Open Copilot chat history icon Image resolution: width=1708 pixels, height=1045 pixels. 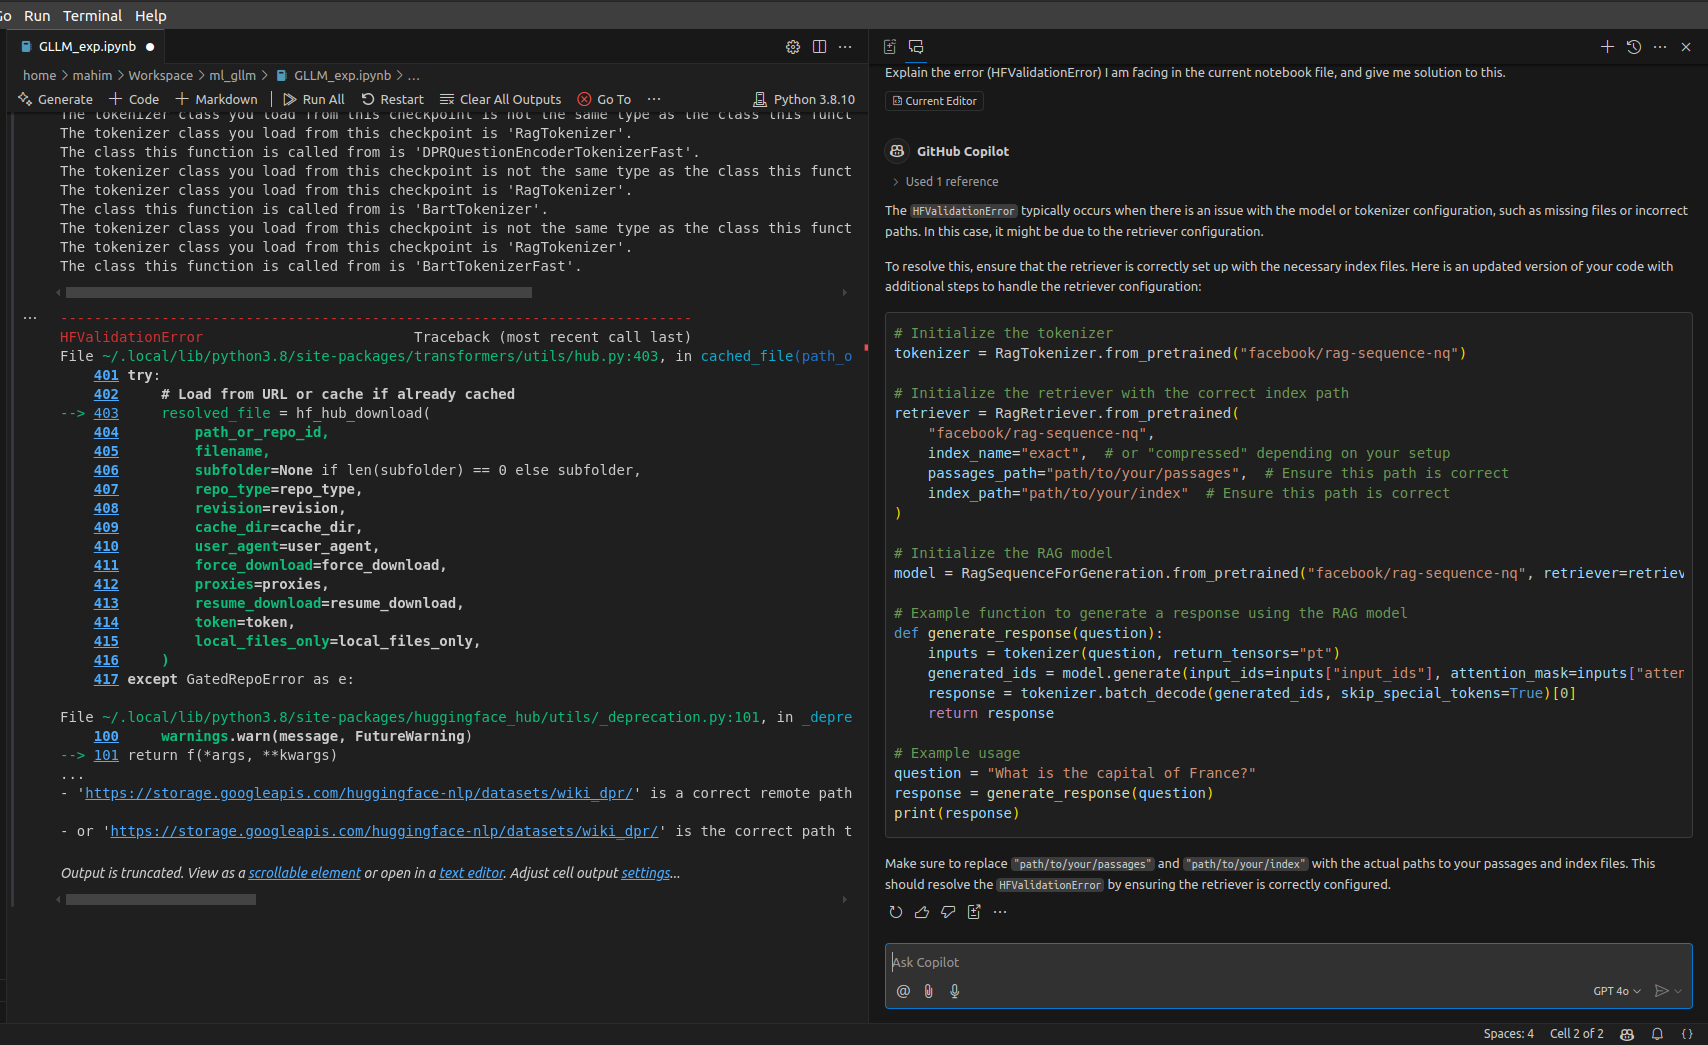pyautogui.click(x=1634, y=47)
